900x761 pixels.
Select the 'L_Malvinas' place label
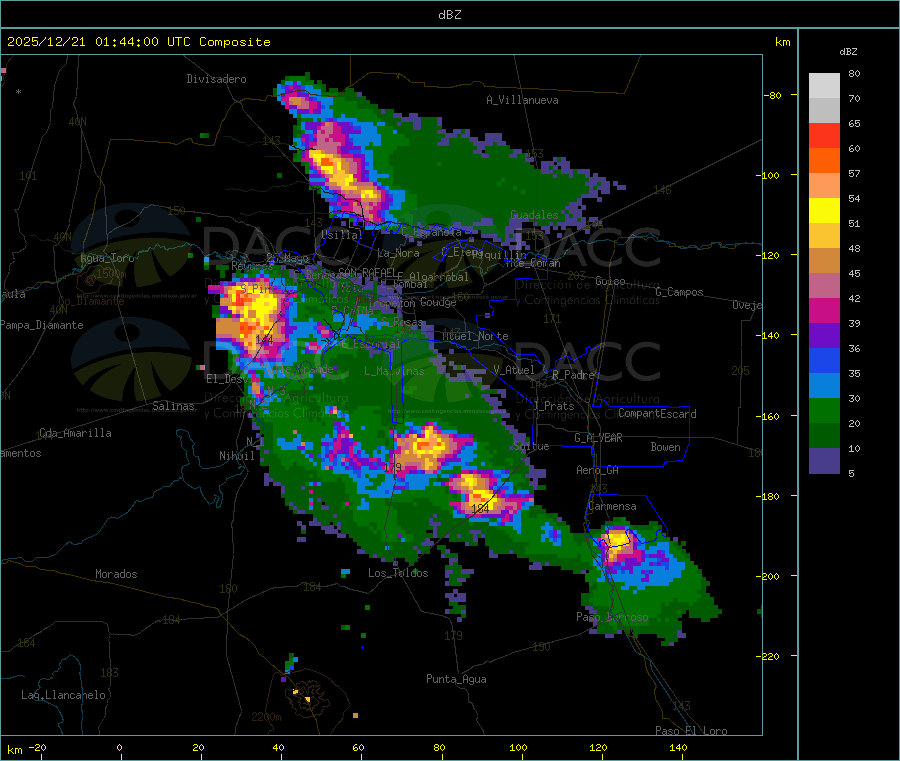tap(394, 371)
